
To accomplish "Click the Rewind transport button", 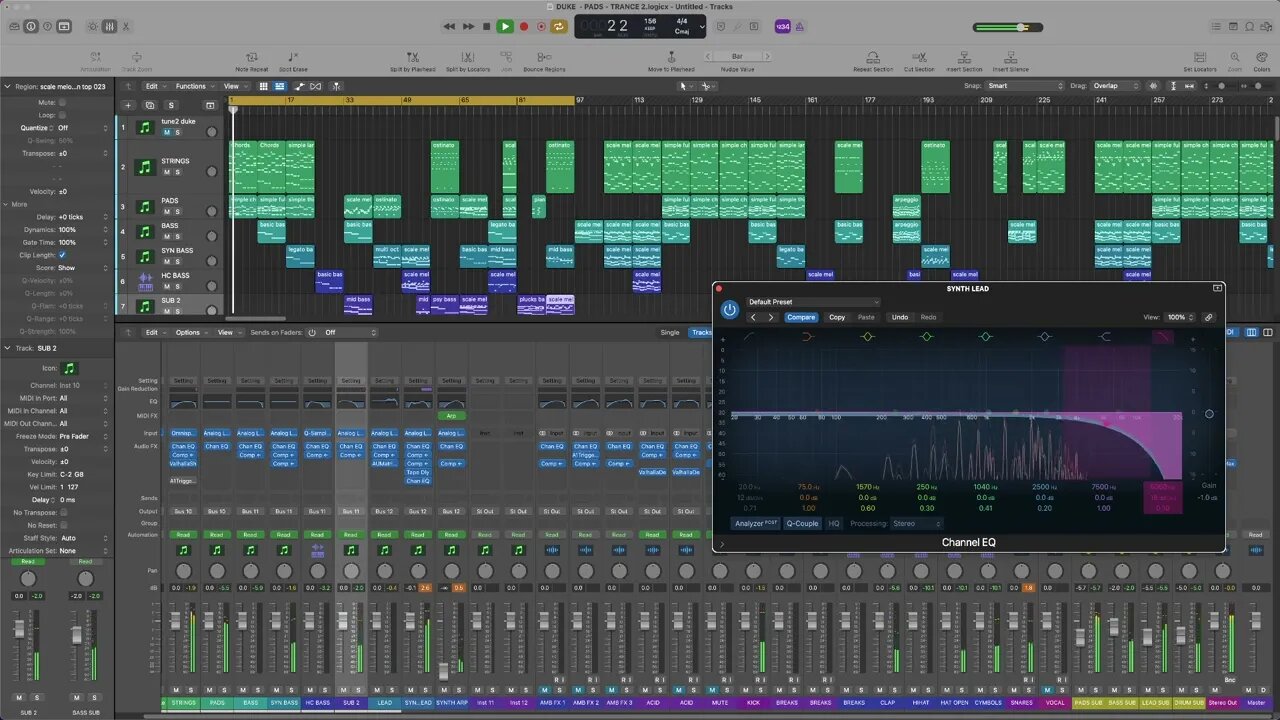I will tap(449, 26).
